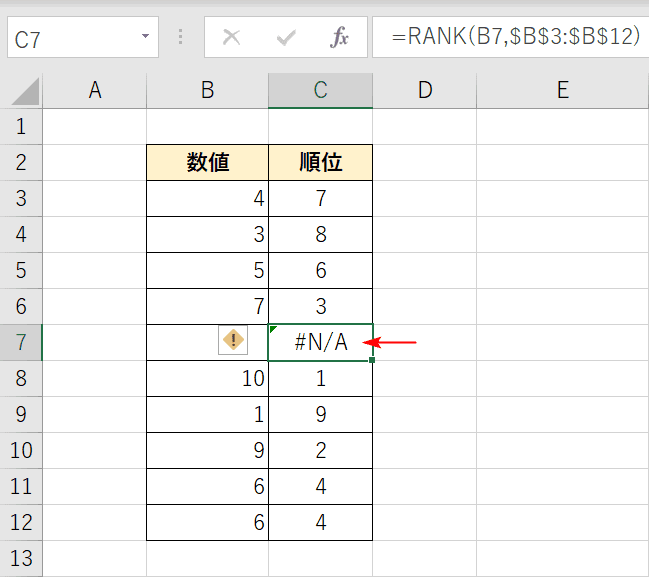Select row 6 header
Screen dimensions: 649x577
[21, 306]
